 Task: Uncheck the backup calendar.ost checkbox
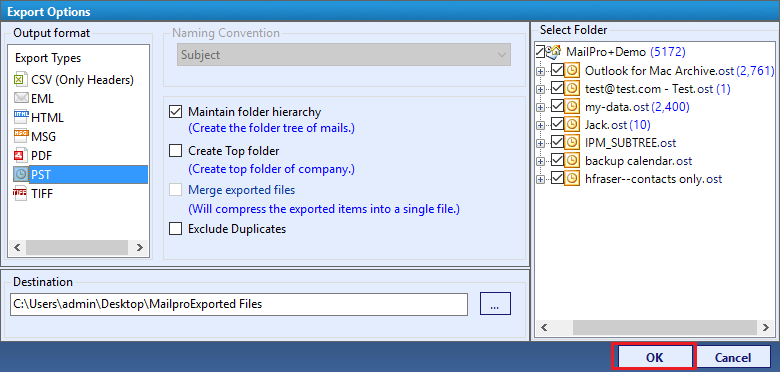(x=558, y=160)
